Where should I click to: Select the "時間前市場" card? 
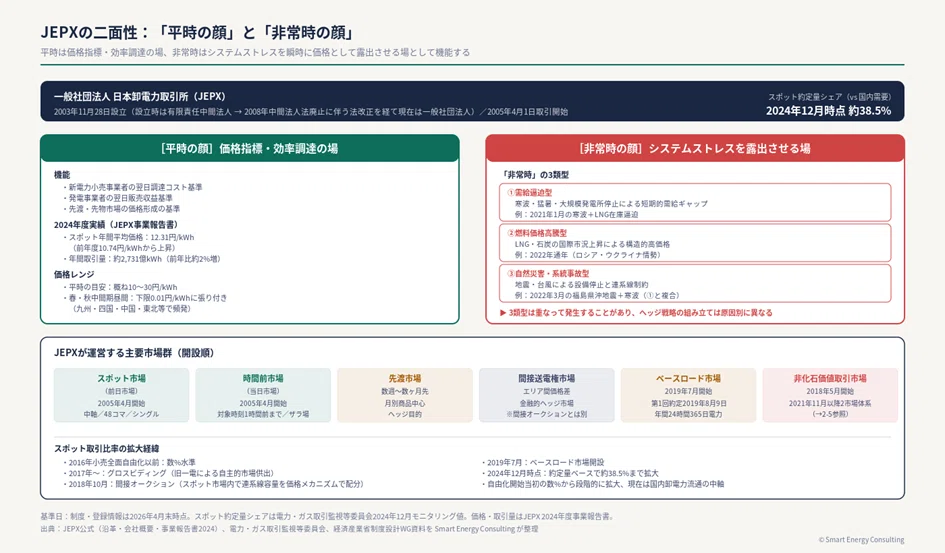263,395
